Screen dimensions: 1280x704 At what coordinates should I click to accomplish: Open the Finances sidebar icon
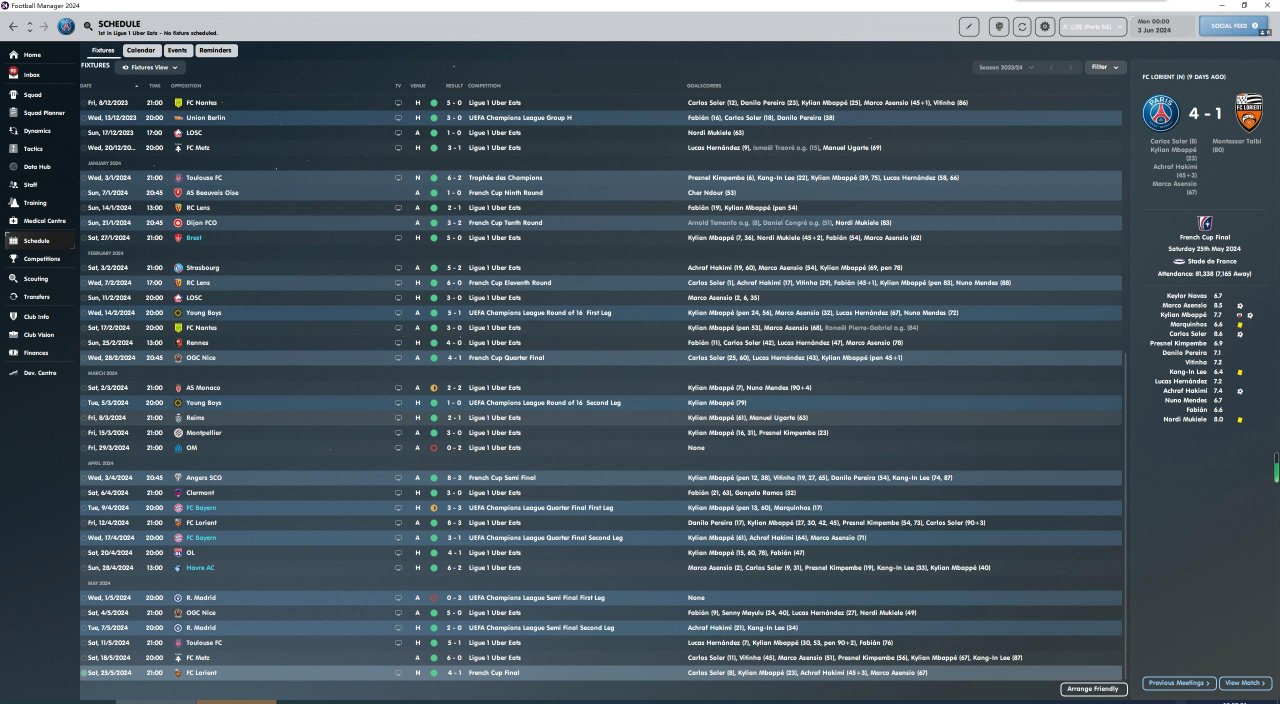pos(13,353)
